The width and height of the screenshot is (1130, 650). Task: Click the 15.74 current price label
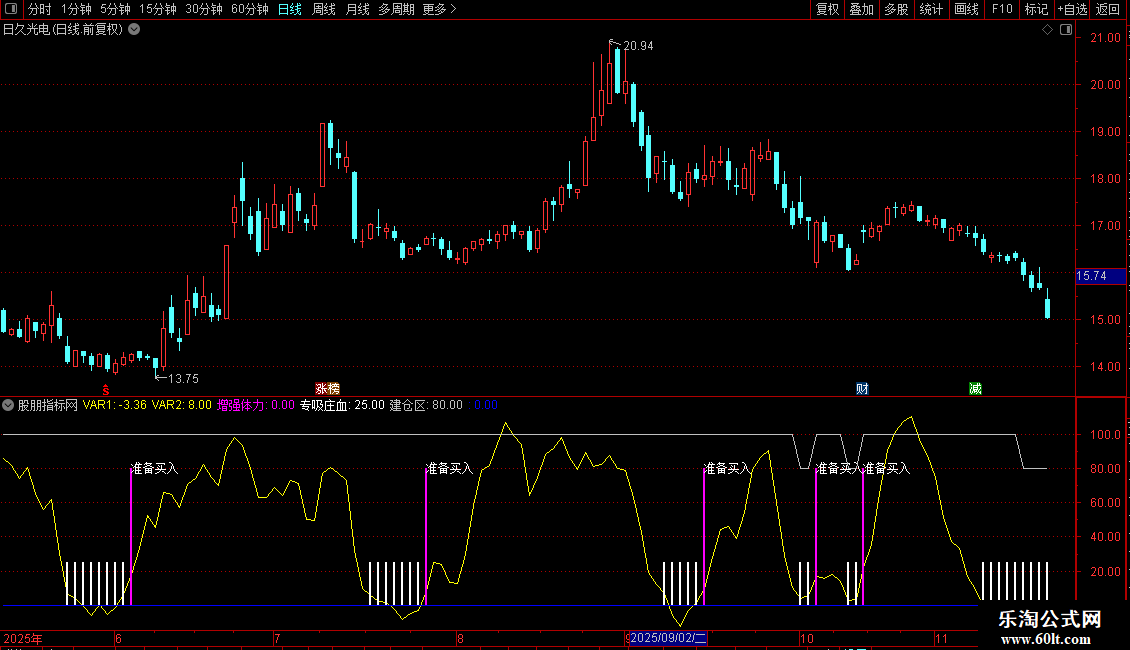click(1091, 276)
